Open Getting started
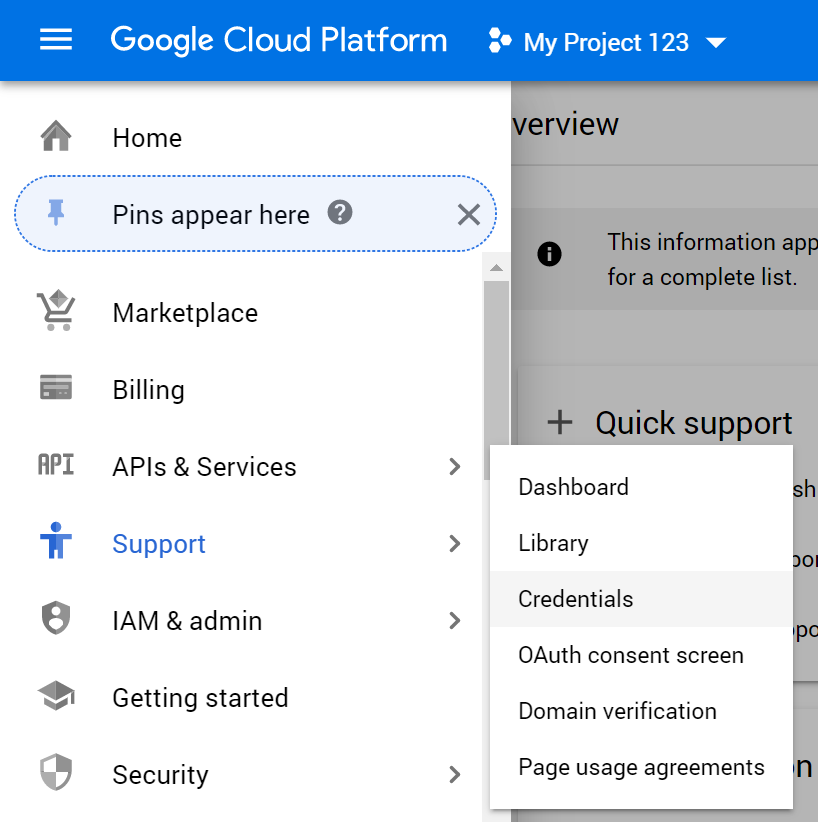Screen dimensions: 818x822 click(200, 698)
